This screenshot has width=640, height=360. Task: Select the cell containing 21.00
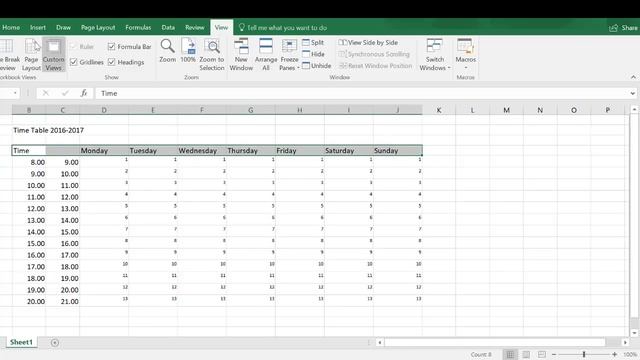coord(62,302)
